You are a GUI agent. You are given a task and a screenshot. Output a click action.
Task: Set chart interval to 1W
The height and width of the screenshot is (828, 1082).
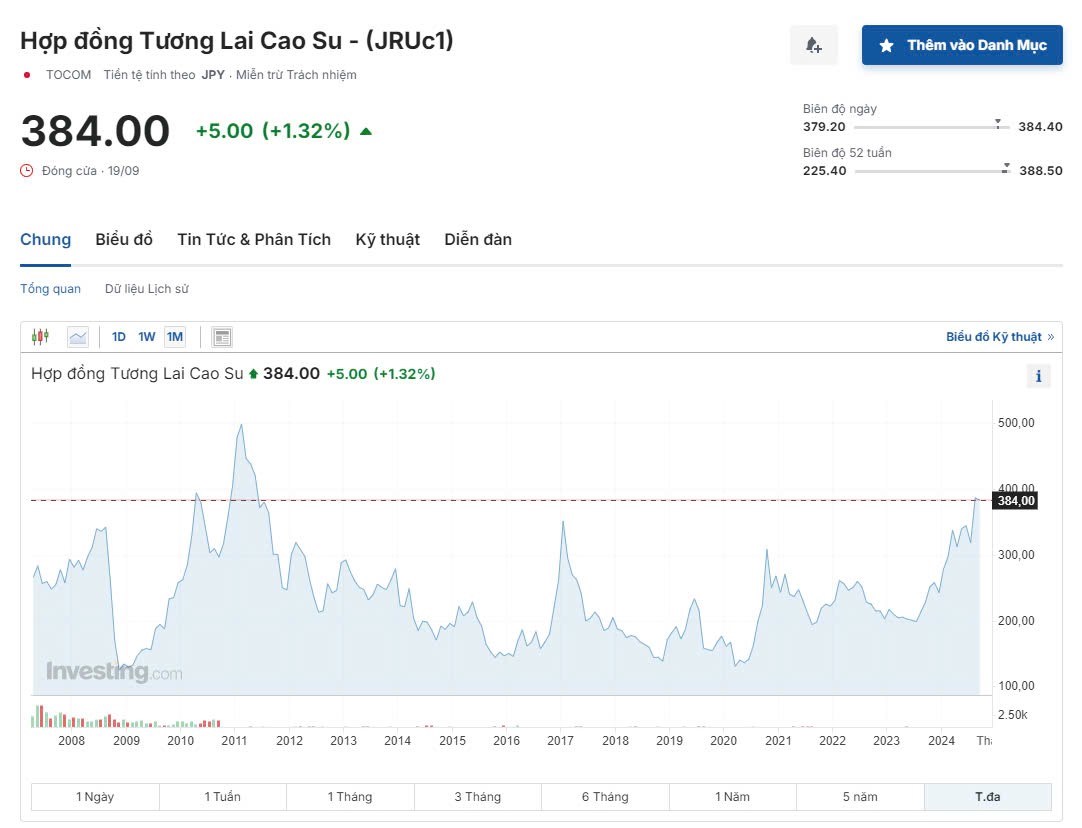point(147,337)
